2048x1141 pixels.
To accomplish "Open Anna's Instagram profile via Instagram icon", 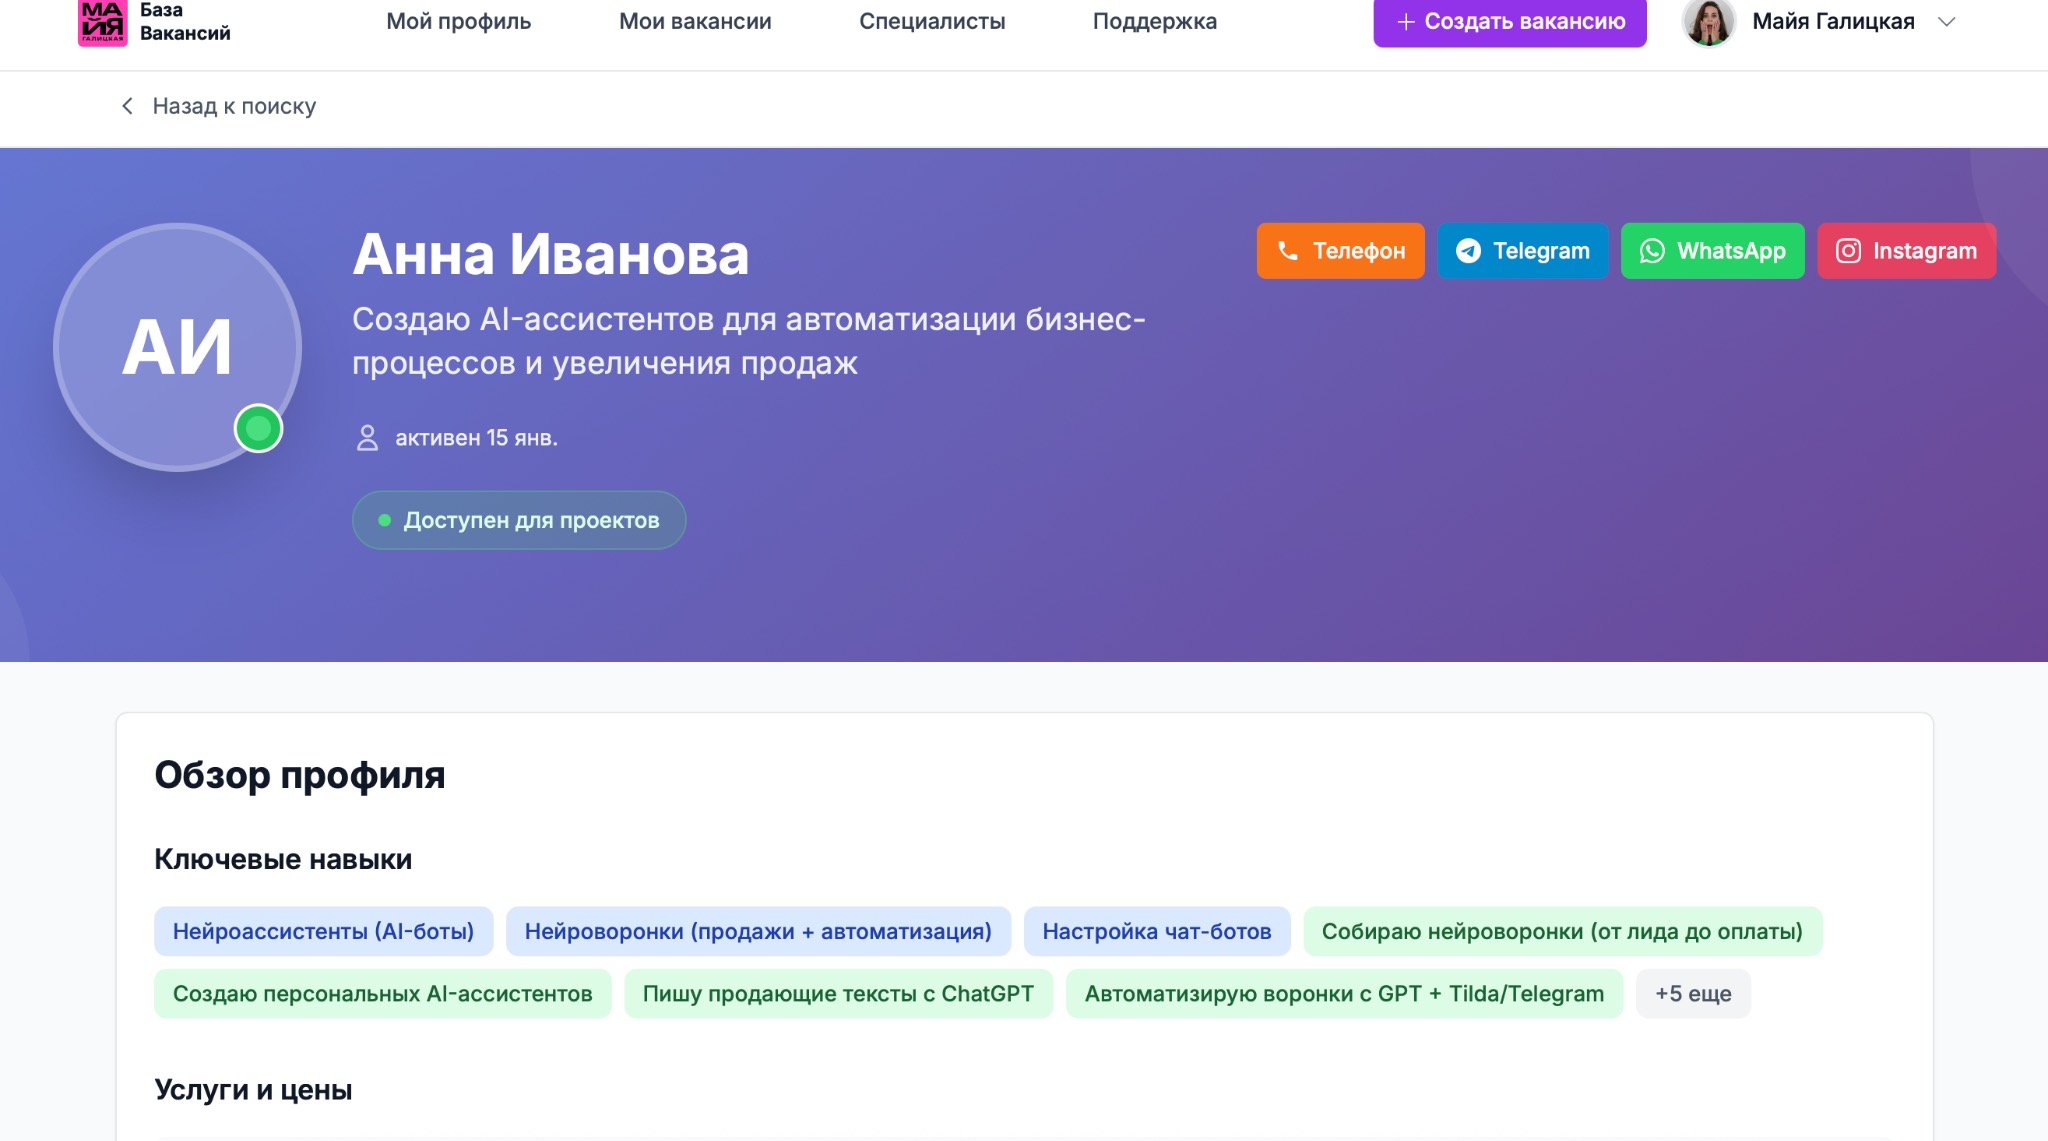I will (1847, 251).
